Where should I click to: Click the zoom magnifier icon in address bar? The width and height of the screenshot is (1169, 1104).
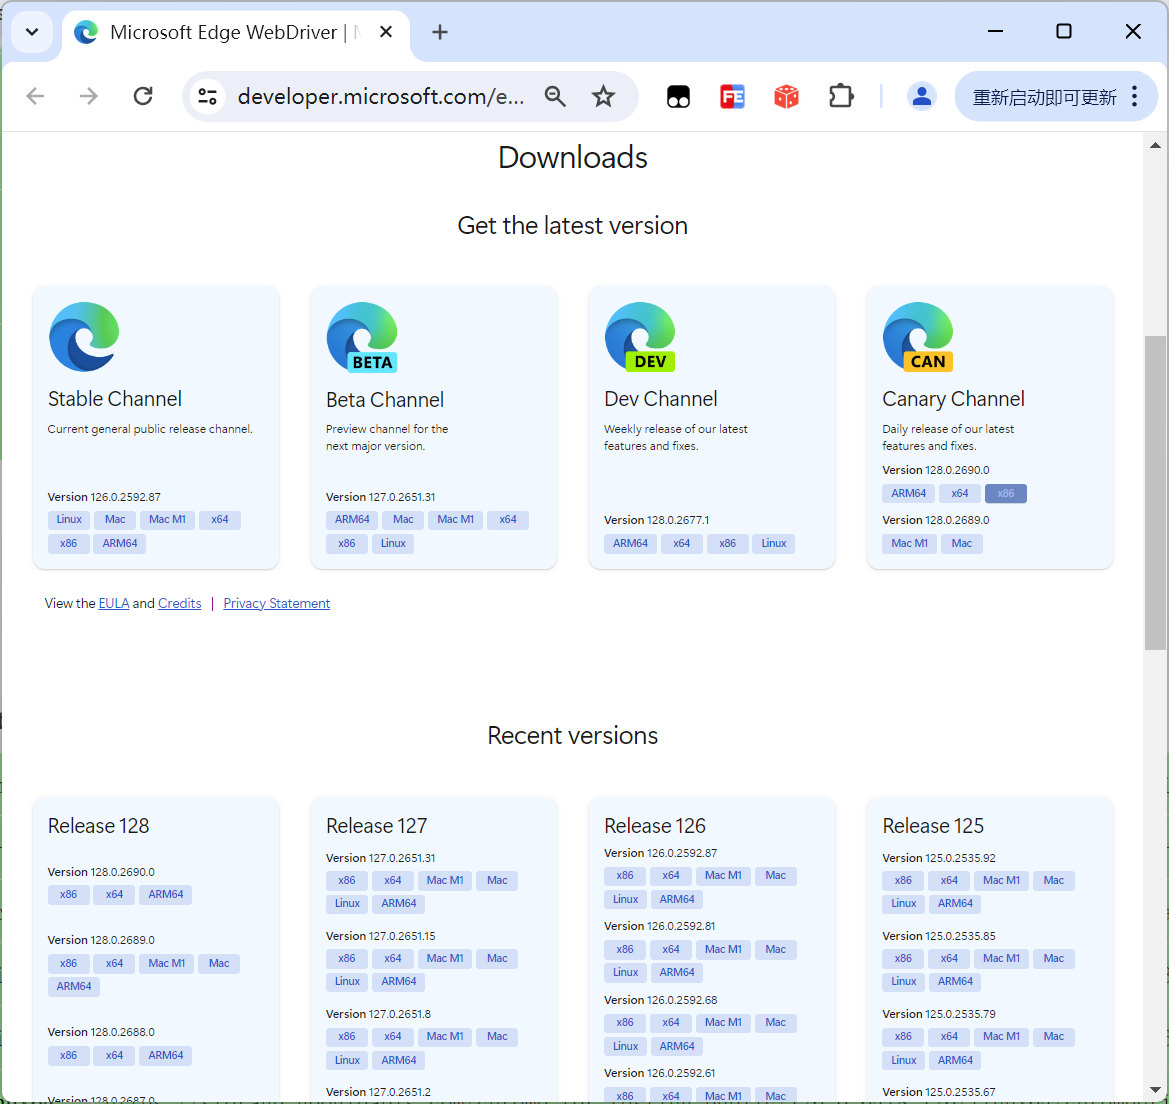(x=555, y=96)
